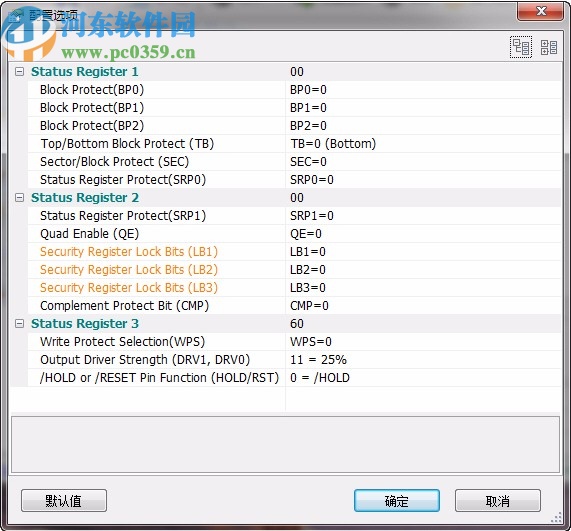
Task: Switch to categorized tree view icon
Action: 521,47
